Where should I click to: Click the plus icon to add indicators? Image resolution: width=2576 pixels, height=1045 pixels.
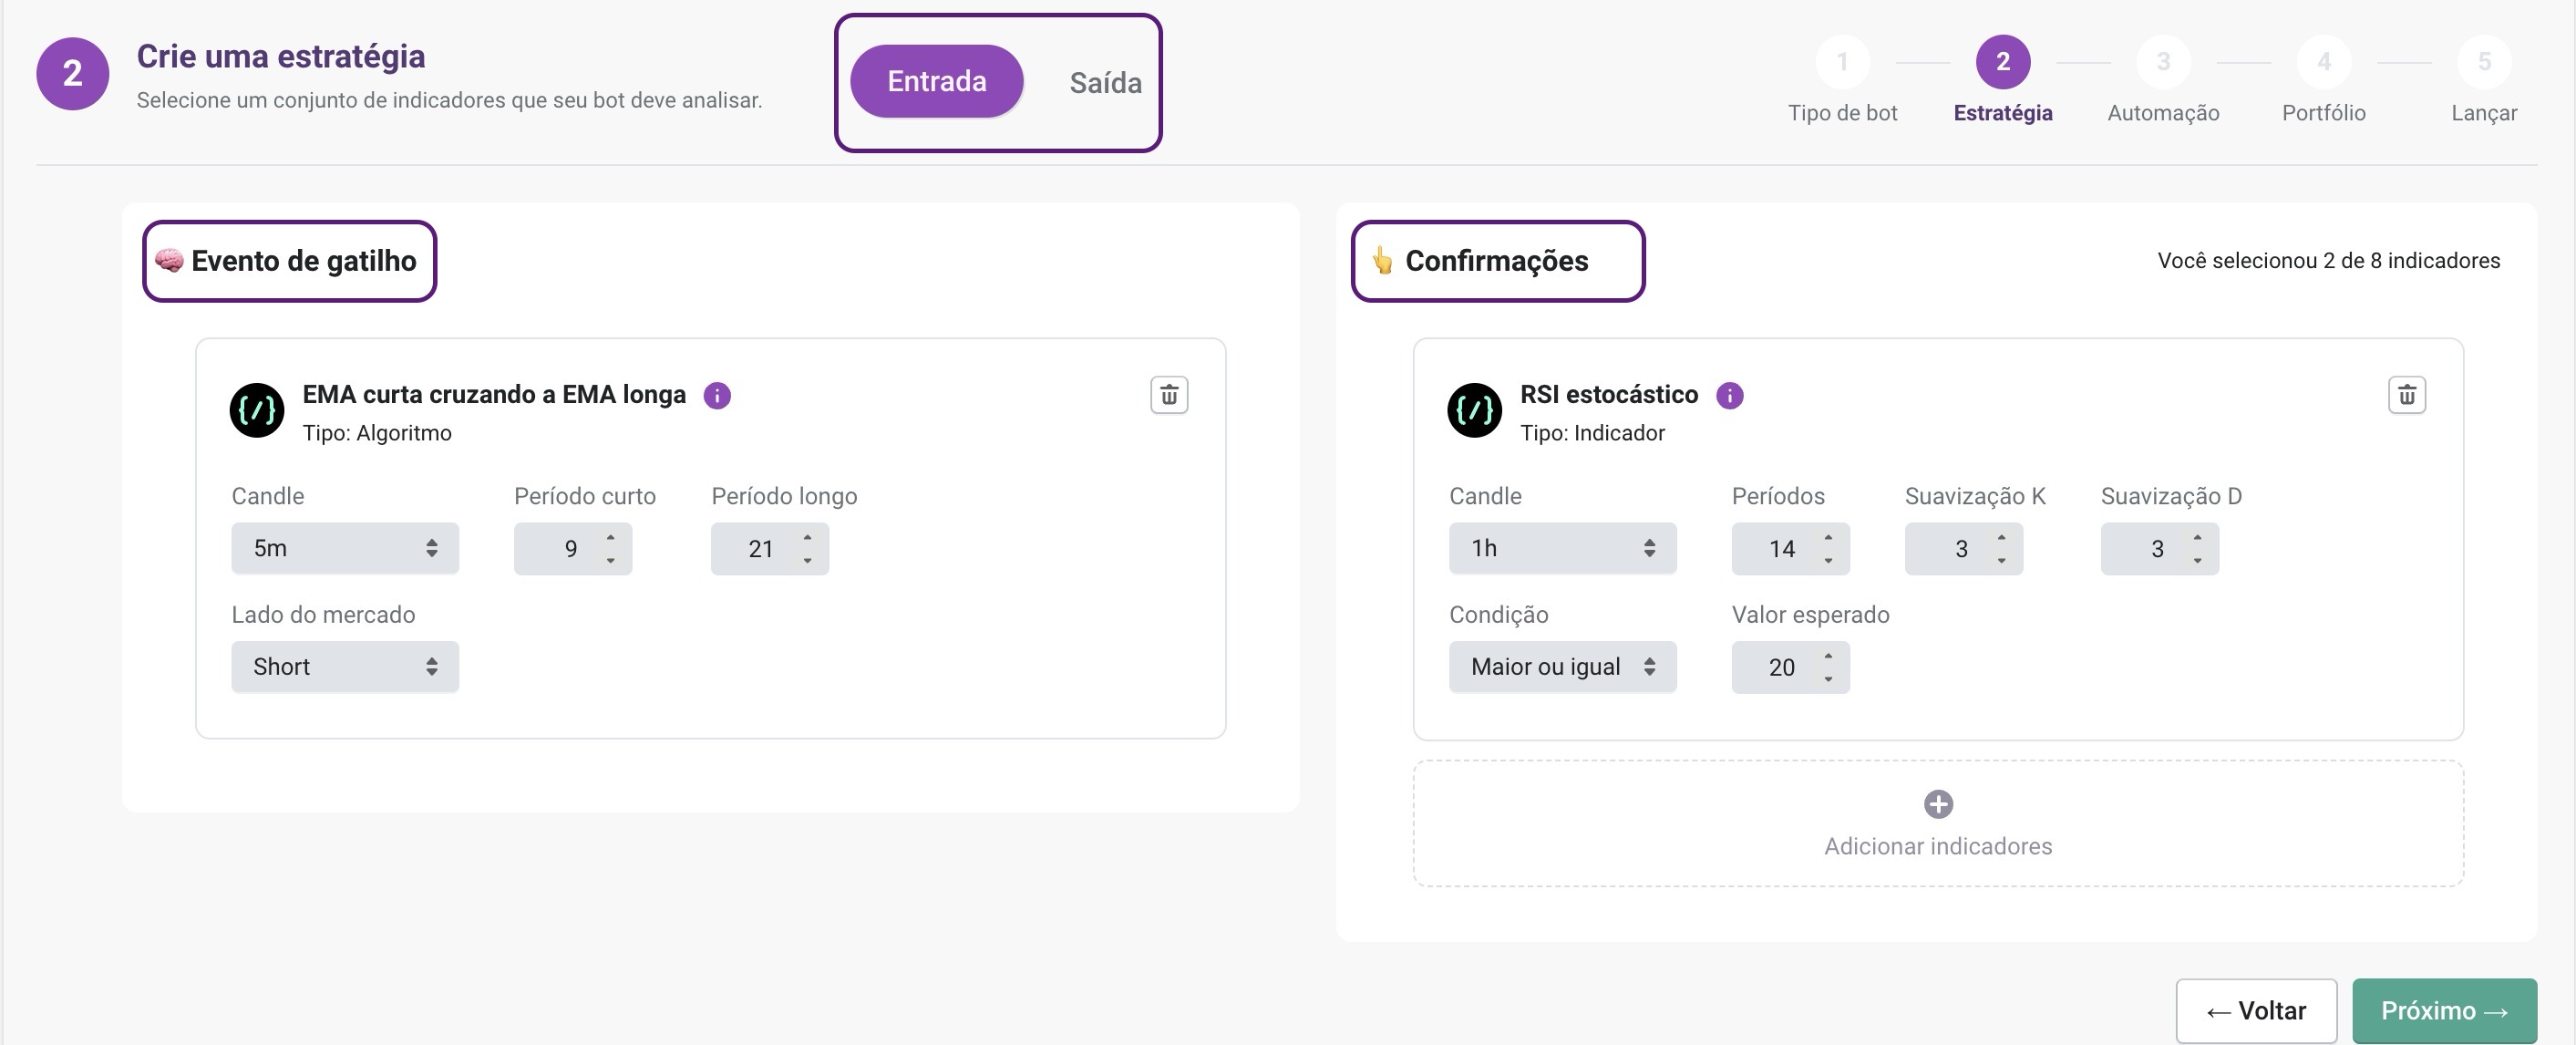coord(1938,804)
